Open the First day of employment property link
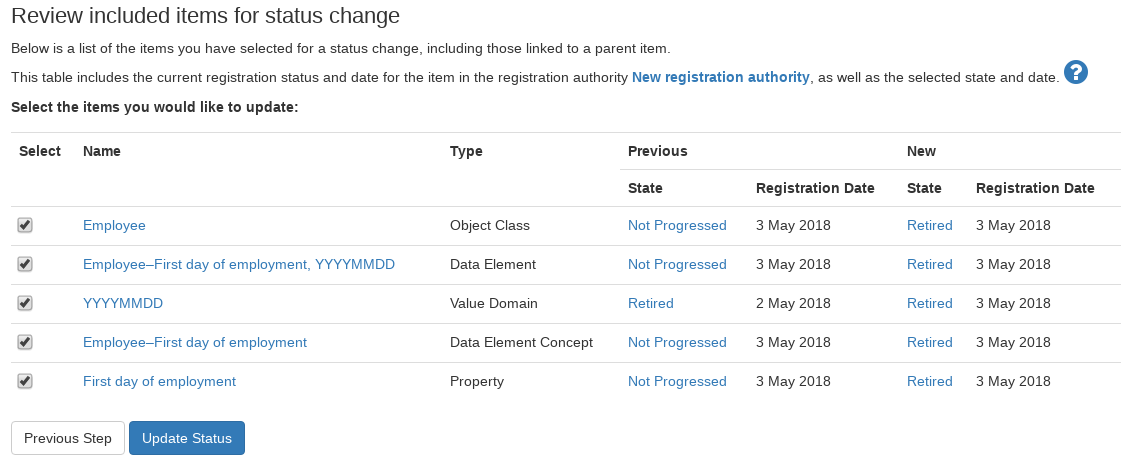Image resolution: width=1140 pixels, height=465 pixels. tap(159, 381)
